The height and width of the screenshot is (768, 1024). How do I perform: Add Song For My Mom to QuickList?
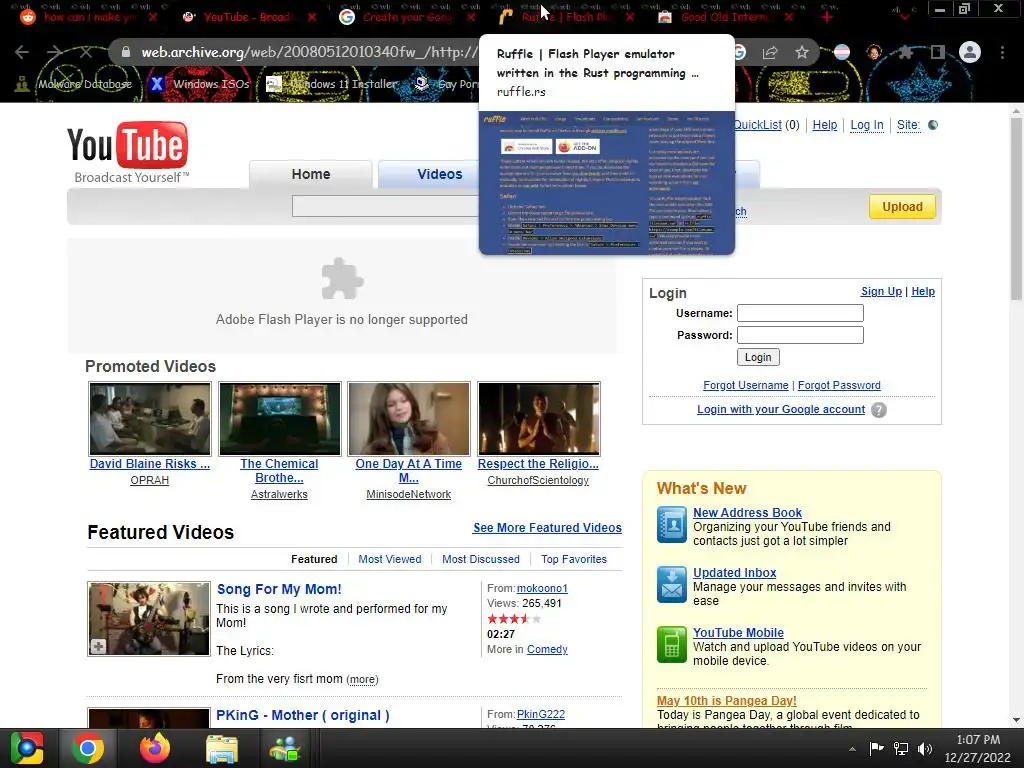pyautogui.click(x=98, y=646)
